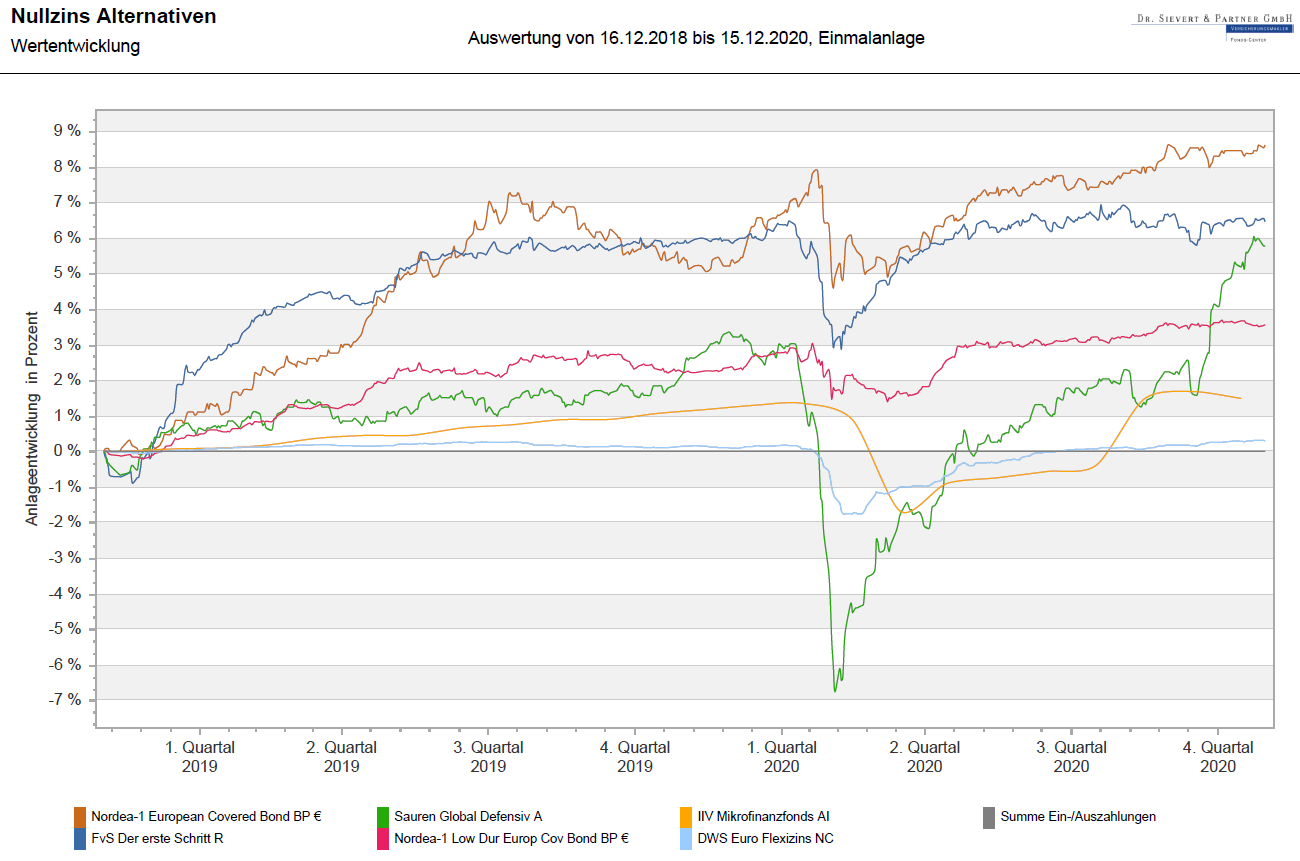This screenshot has width=1300, height=861.
Task: Click the Summe Ein-/Auszahlungen legend text
Action: tap(1078, 816)
